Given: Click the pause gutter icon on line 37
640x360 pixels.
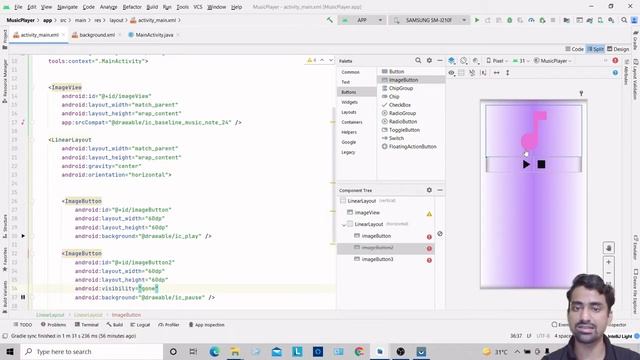Looking at the screenshot, I should (23, 297).
